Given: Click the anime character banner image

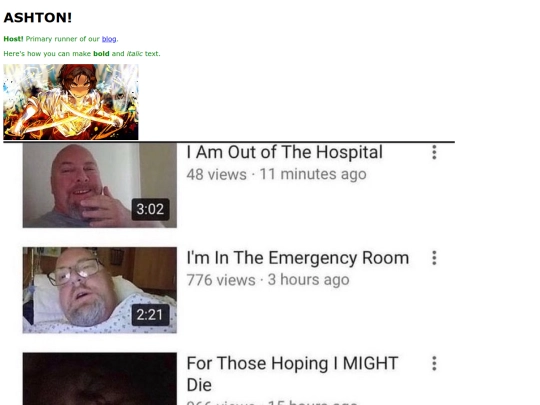Looking at the screenshot, I should [71, 102].
